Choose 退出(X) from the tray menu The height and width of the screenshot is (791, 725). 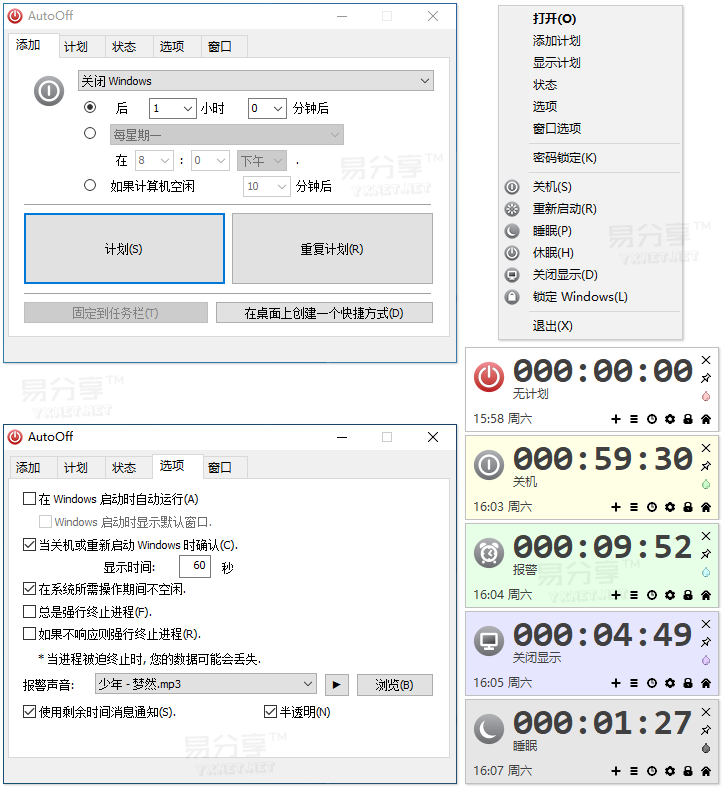[x=552, y=326]
